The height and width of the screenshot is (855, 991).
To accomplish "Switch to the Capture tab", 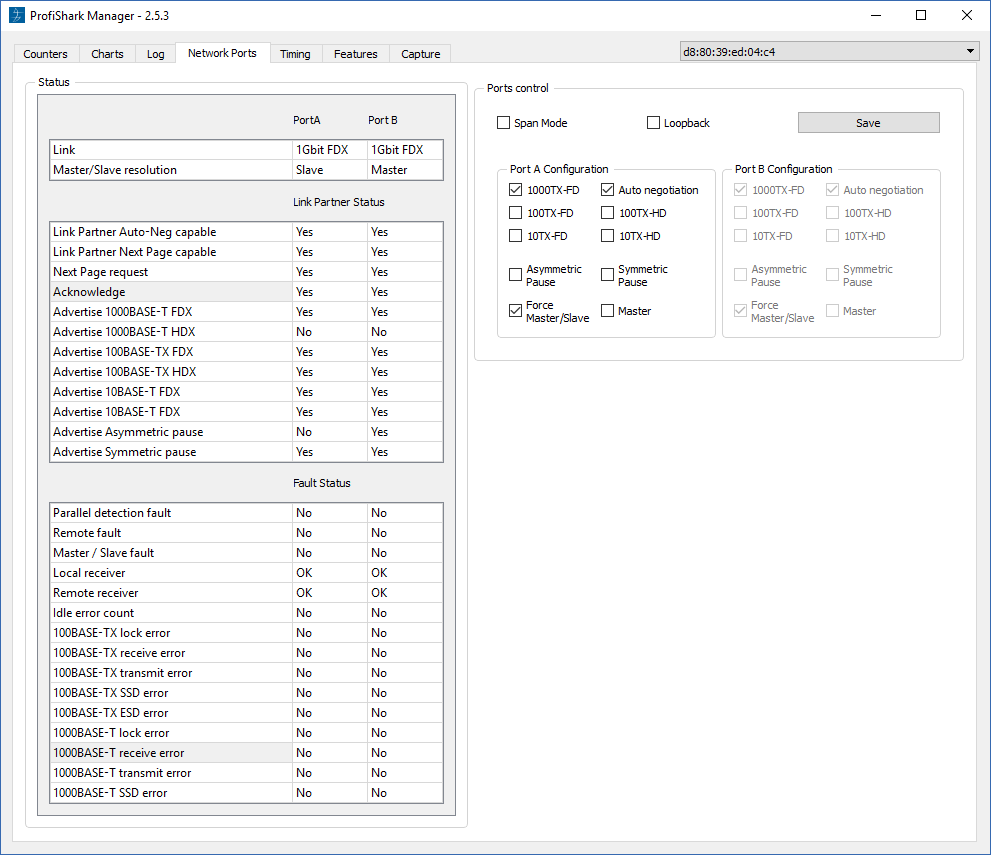I will [x=420, y=54].
